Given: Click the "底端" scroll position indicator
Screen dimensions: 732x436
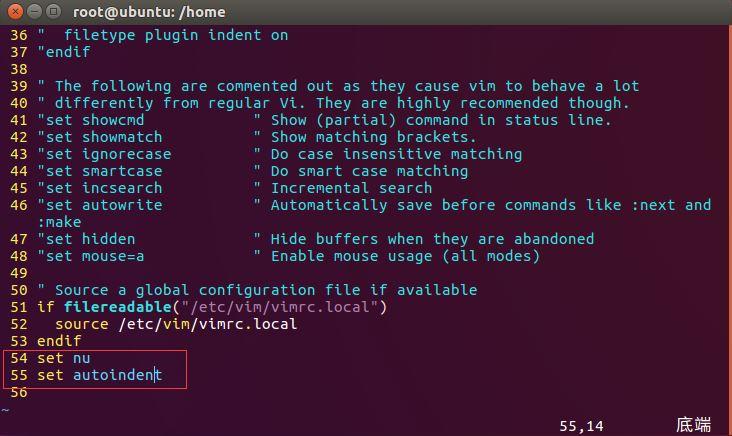Looking at the screenshot, I should [x=693, y=426].
